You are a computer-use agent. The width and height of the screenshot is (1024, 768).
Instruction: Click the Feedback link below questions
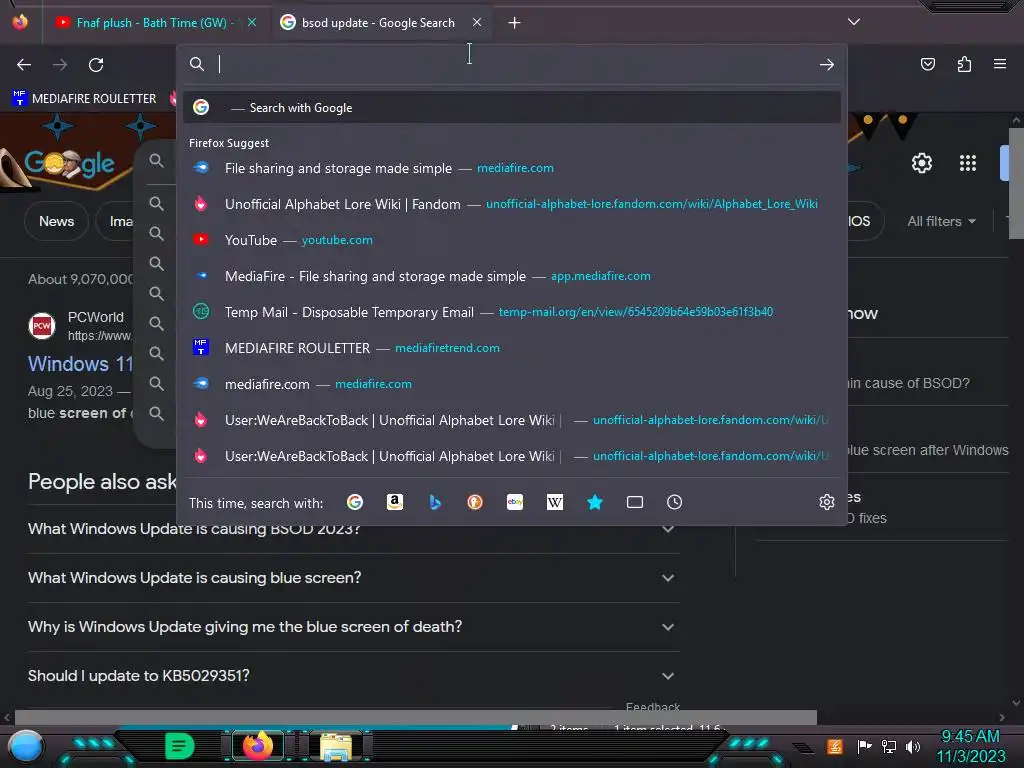pos(652,707)
